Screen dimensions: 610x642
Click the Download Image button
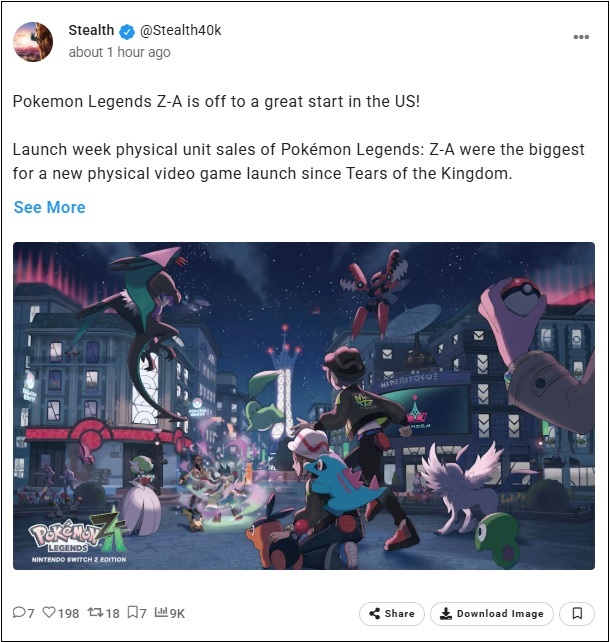(492, 613)
